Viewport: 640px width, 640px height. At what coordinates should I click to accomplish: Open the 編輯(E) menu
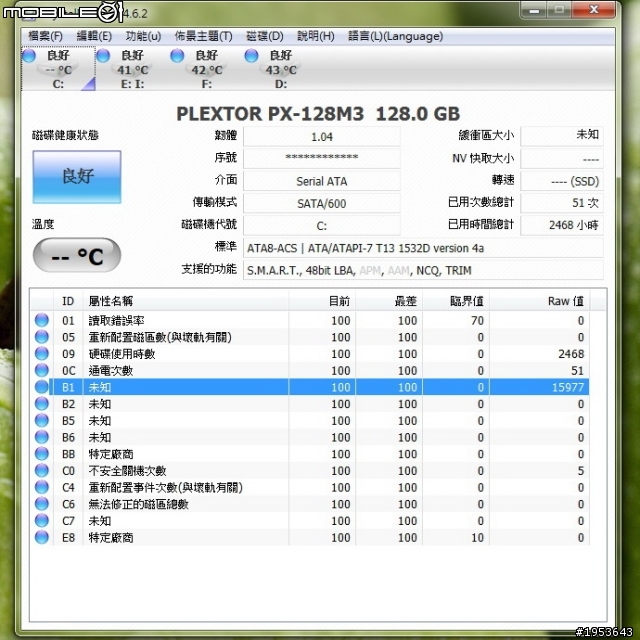pyautogui.click(x=94, y=36)
